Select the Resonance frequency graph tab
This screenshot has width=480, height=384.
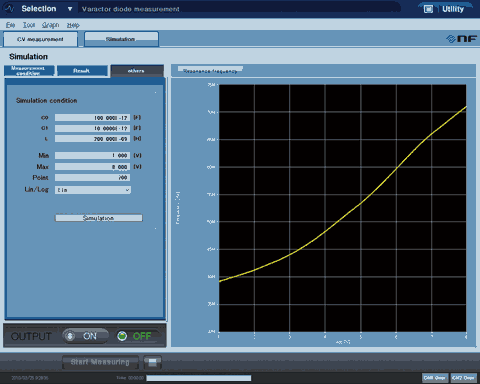click(x=210, y=70)
